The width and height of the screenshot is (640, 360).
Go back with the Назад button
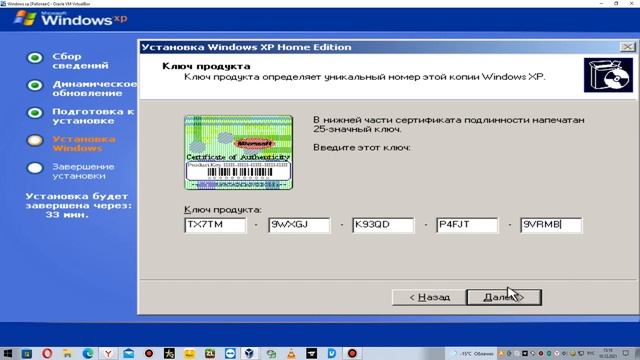click(x=429, y=297)
